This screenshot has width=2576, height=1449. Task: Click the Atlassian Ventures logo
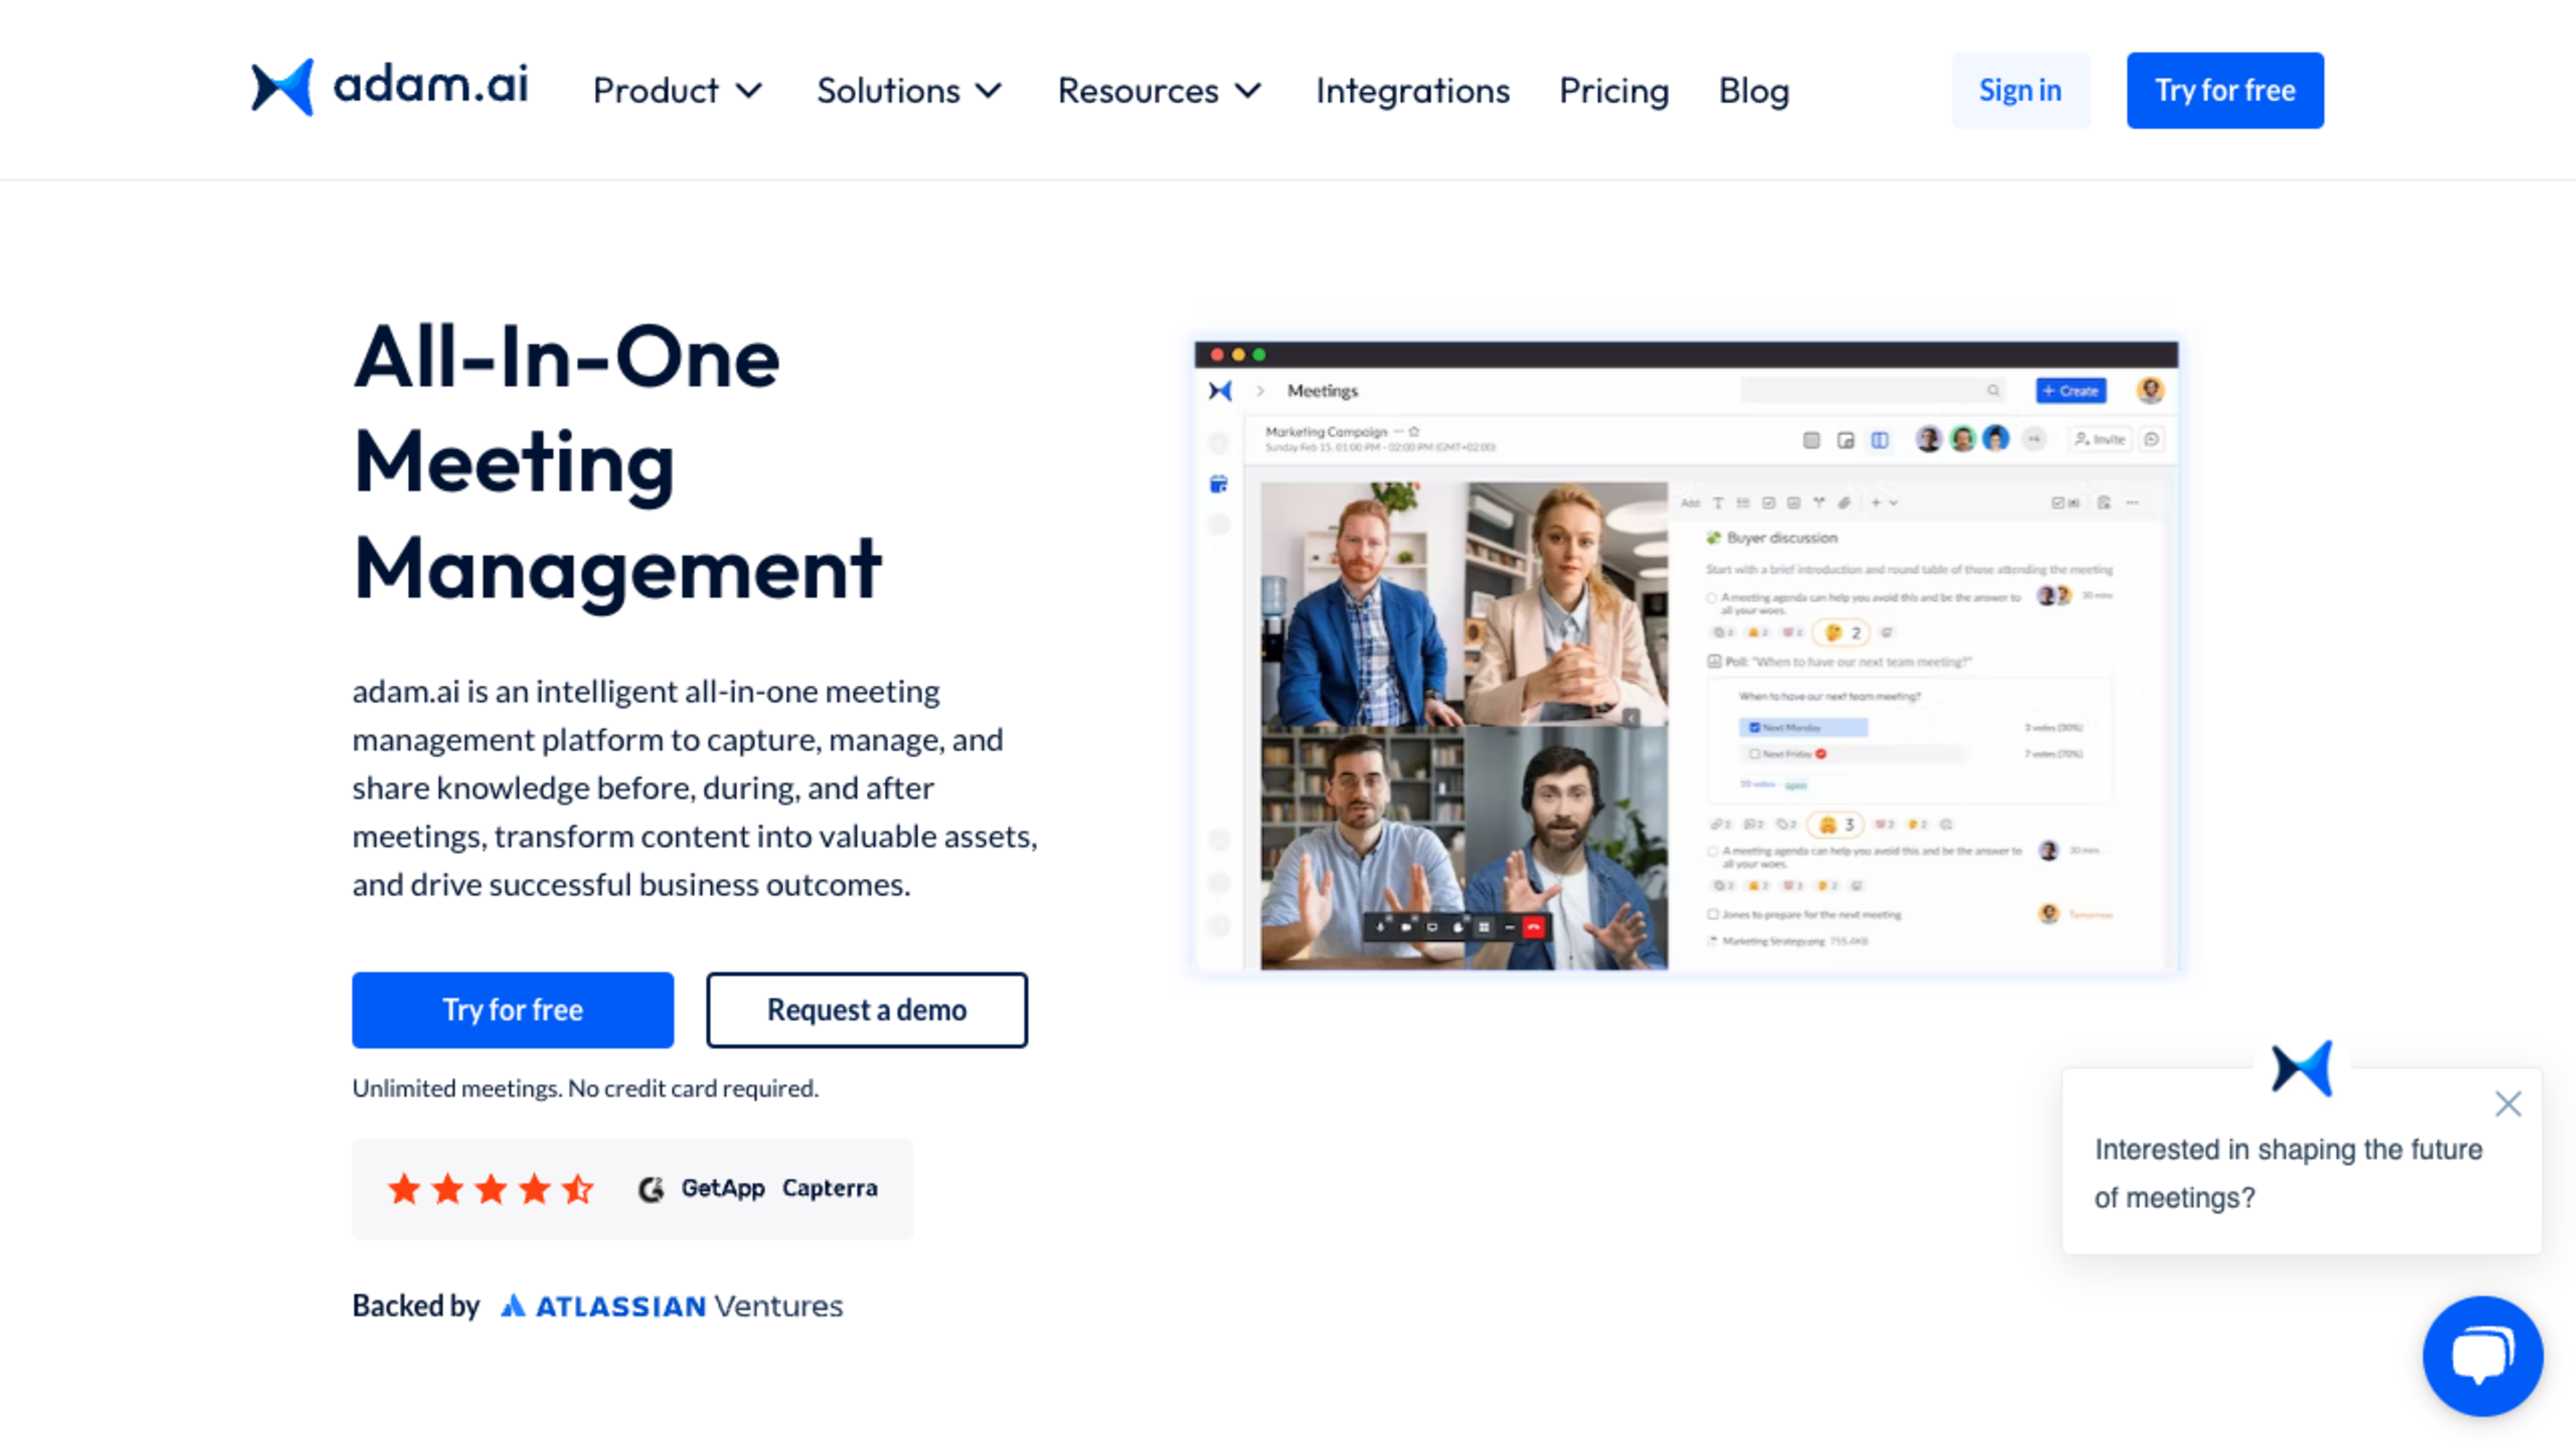pos(672,1306)
